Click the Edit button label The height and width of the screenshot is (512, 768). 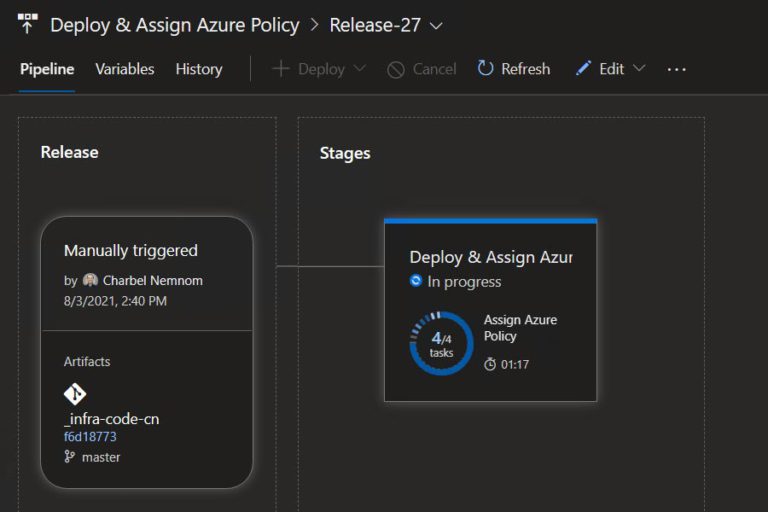pyautogui.click(x=612, y=69)
